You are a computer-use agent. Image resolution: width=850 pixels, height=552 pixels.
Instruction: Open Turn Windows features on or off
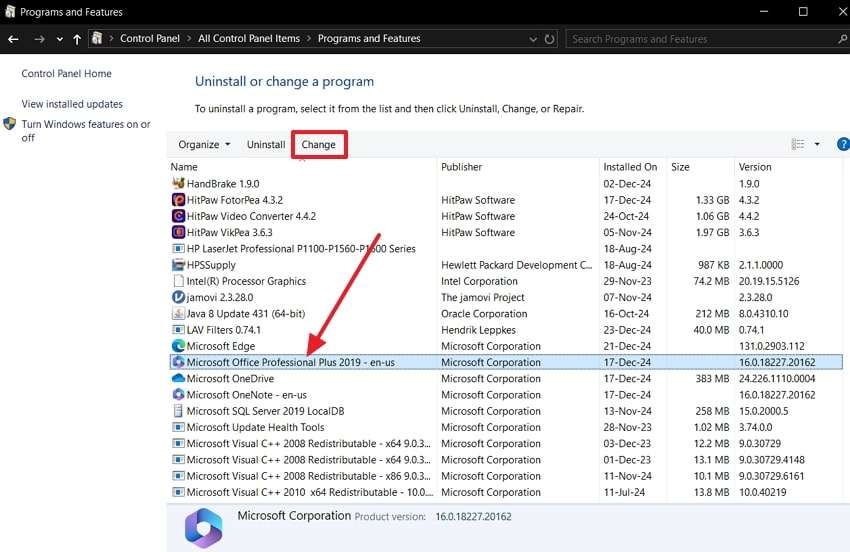86,131
